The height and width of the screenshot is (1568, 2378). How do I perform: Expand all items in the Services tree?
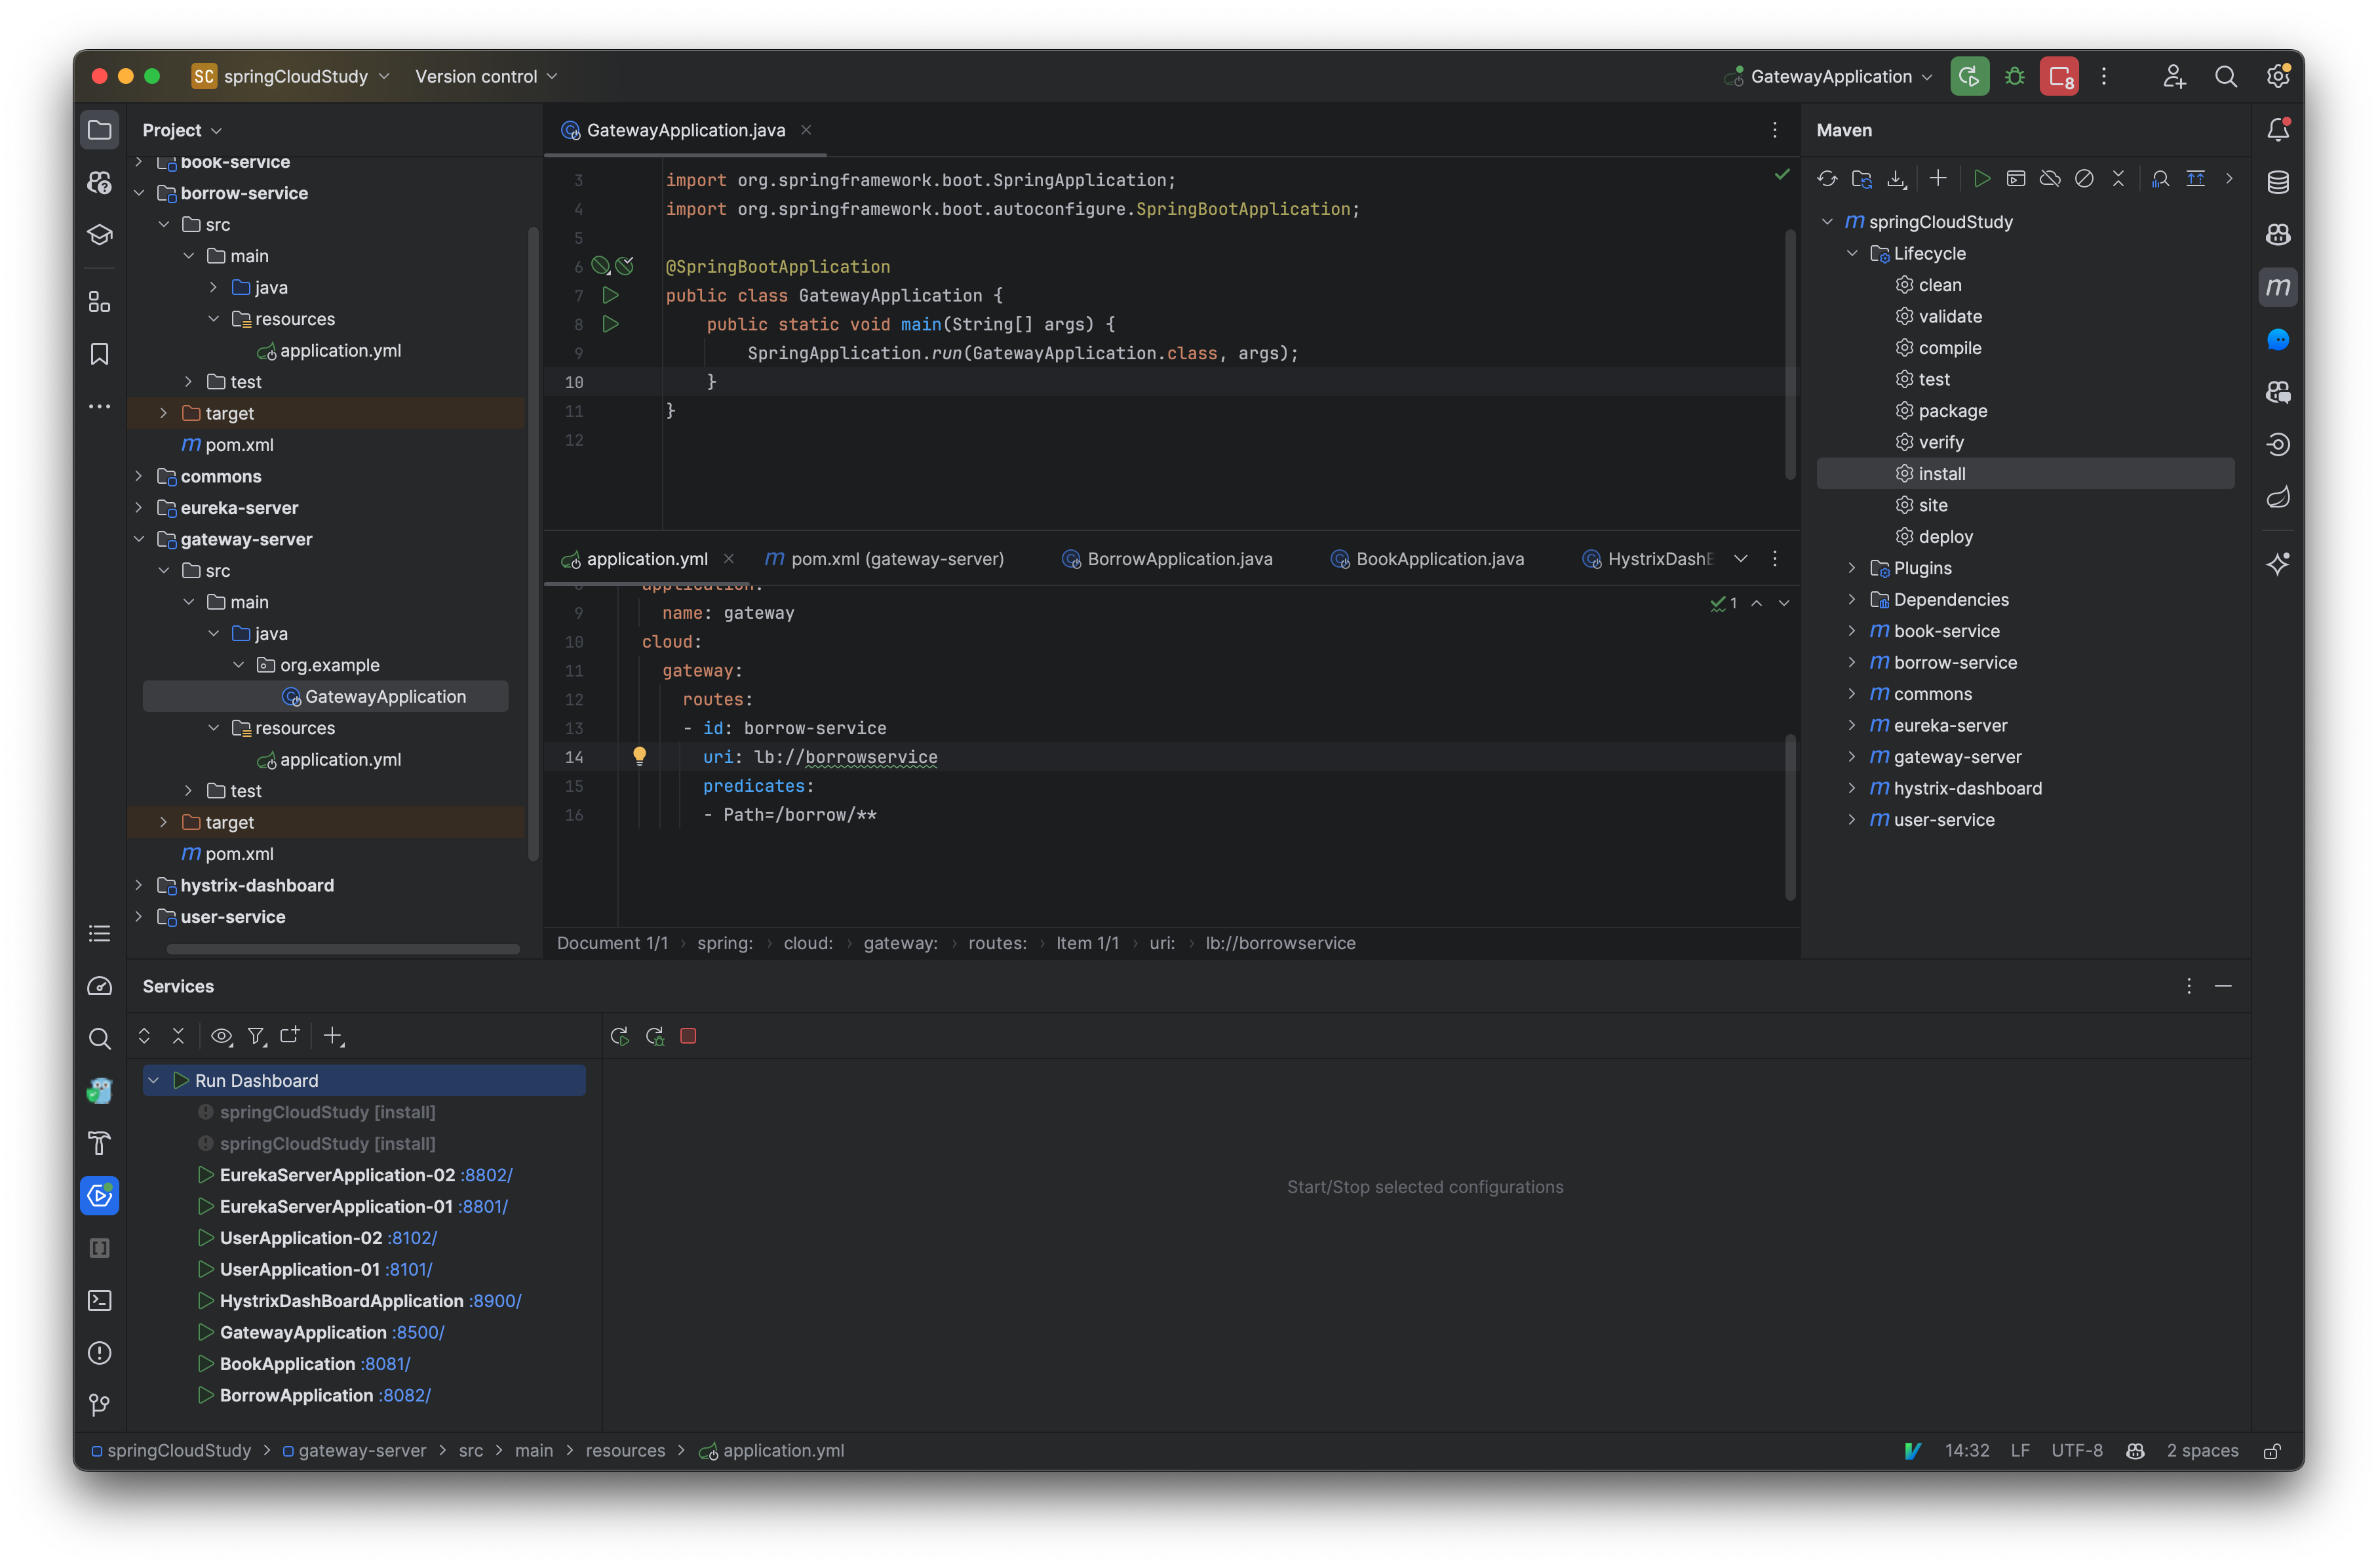(x=144, y=1036)
